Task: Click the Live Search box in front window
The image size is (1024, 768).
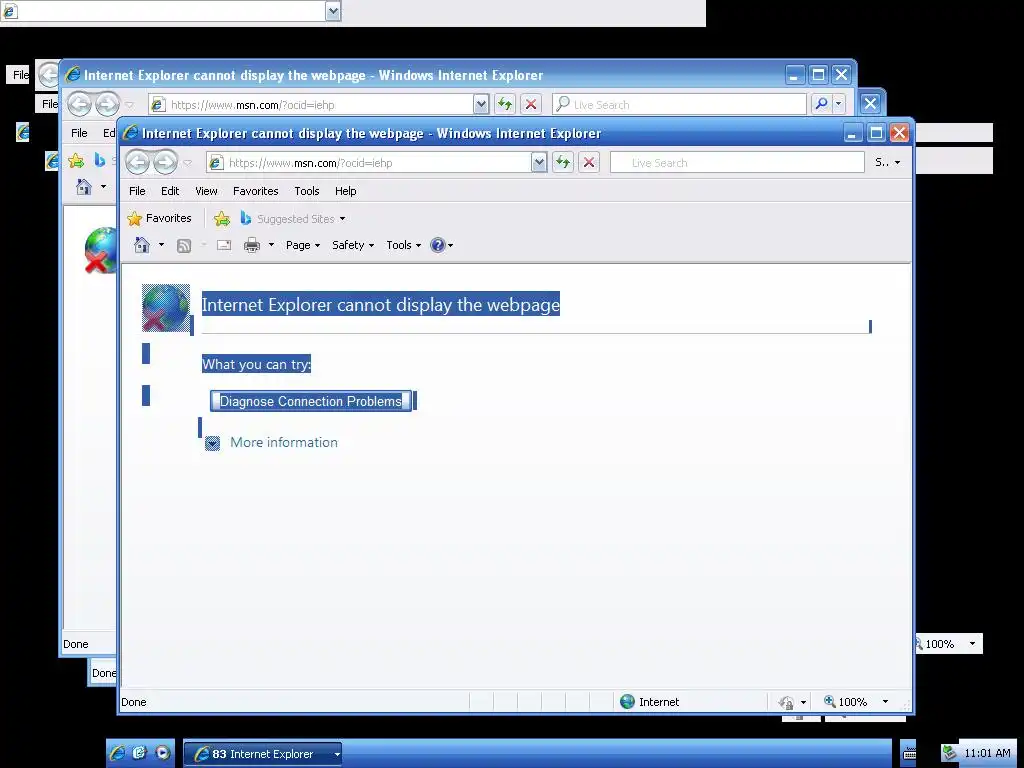Action: (737, 163)
